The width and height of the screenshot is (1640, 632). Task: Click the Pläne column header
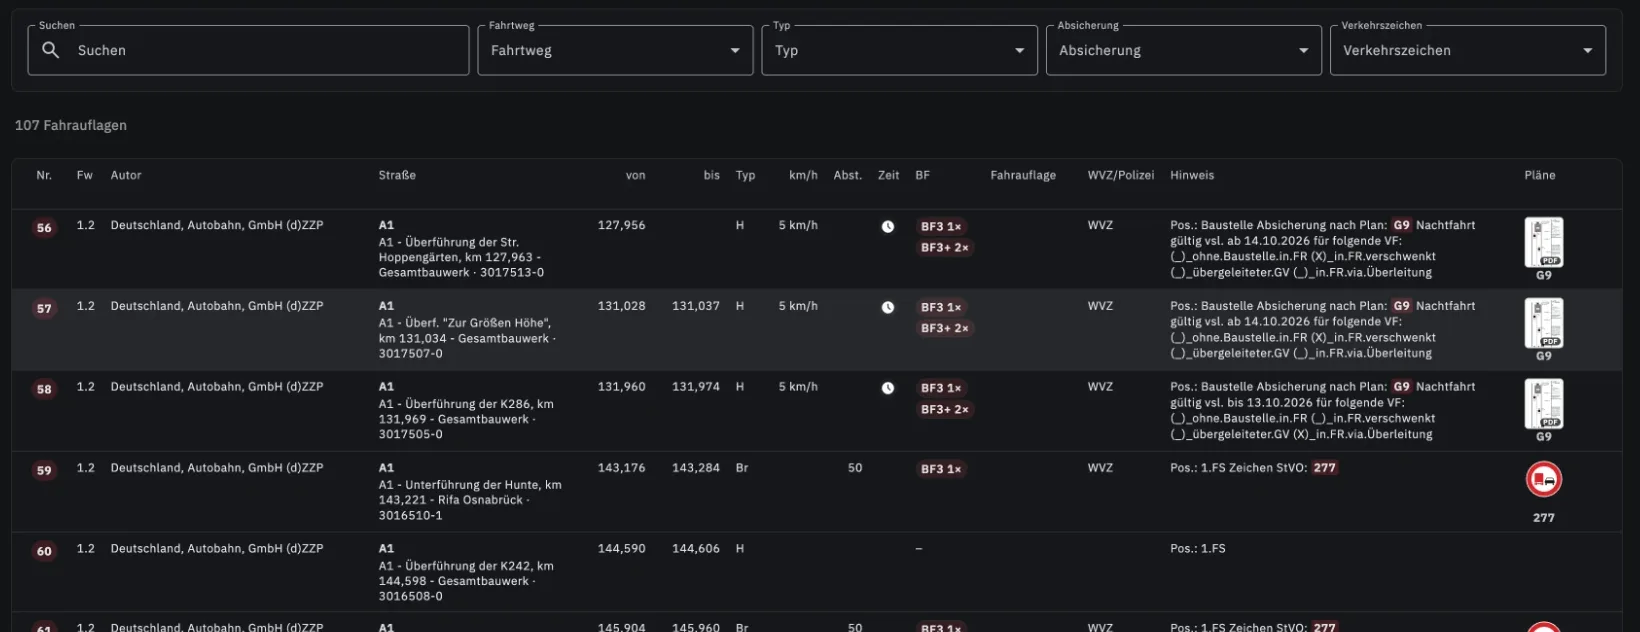[1540, 176]
